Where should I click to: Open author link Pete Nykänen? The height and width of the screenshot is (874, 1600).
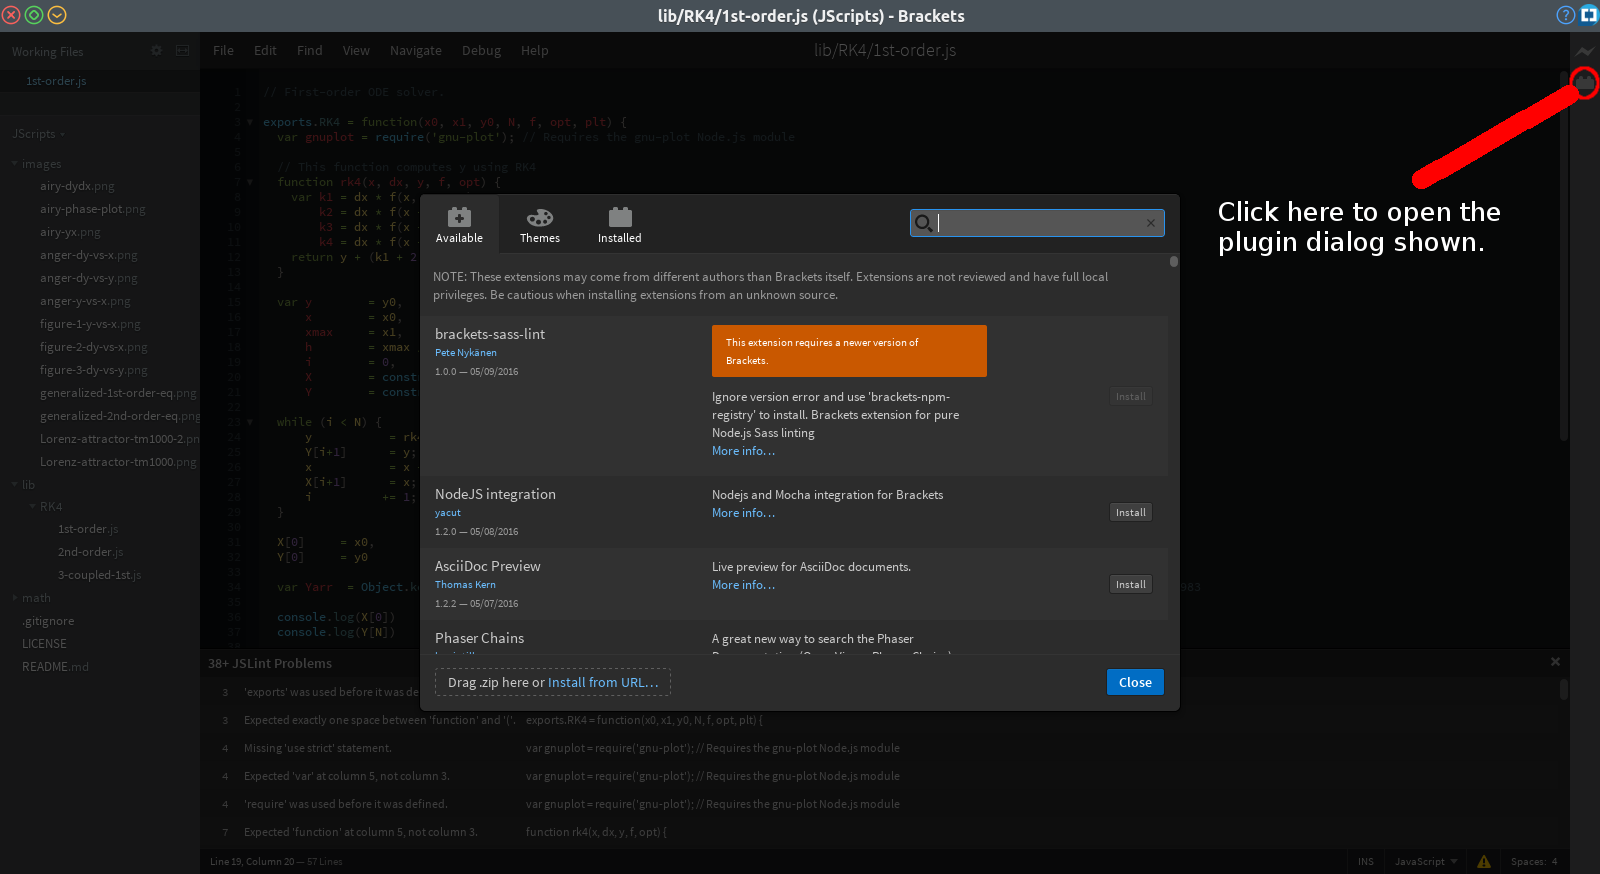(466, 352)
